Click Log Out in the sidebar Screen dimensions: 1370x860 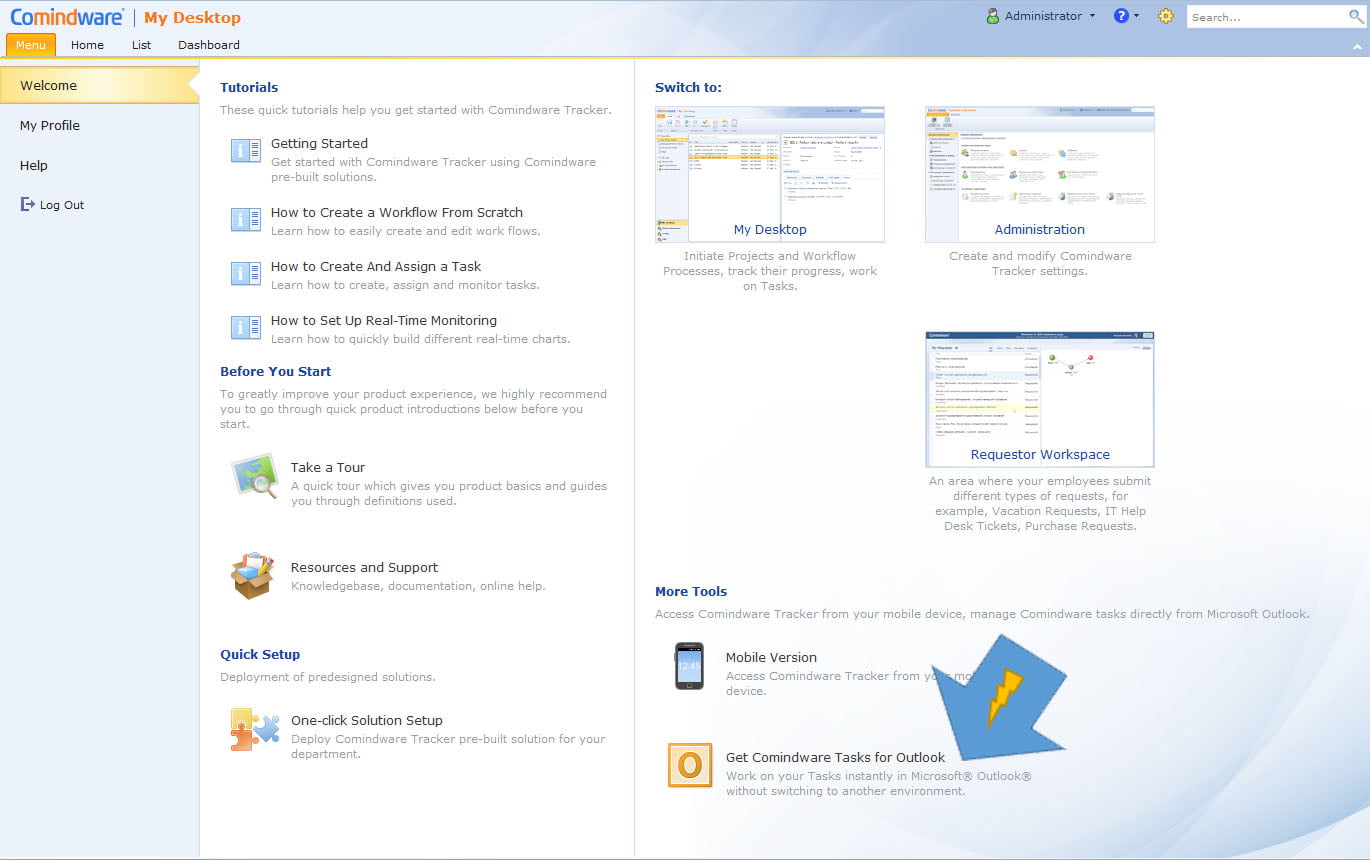[x=62, y=205]
